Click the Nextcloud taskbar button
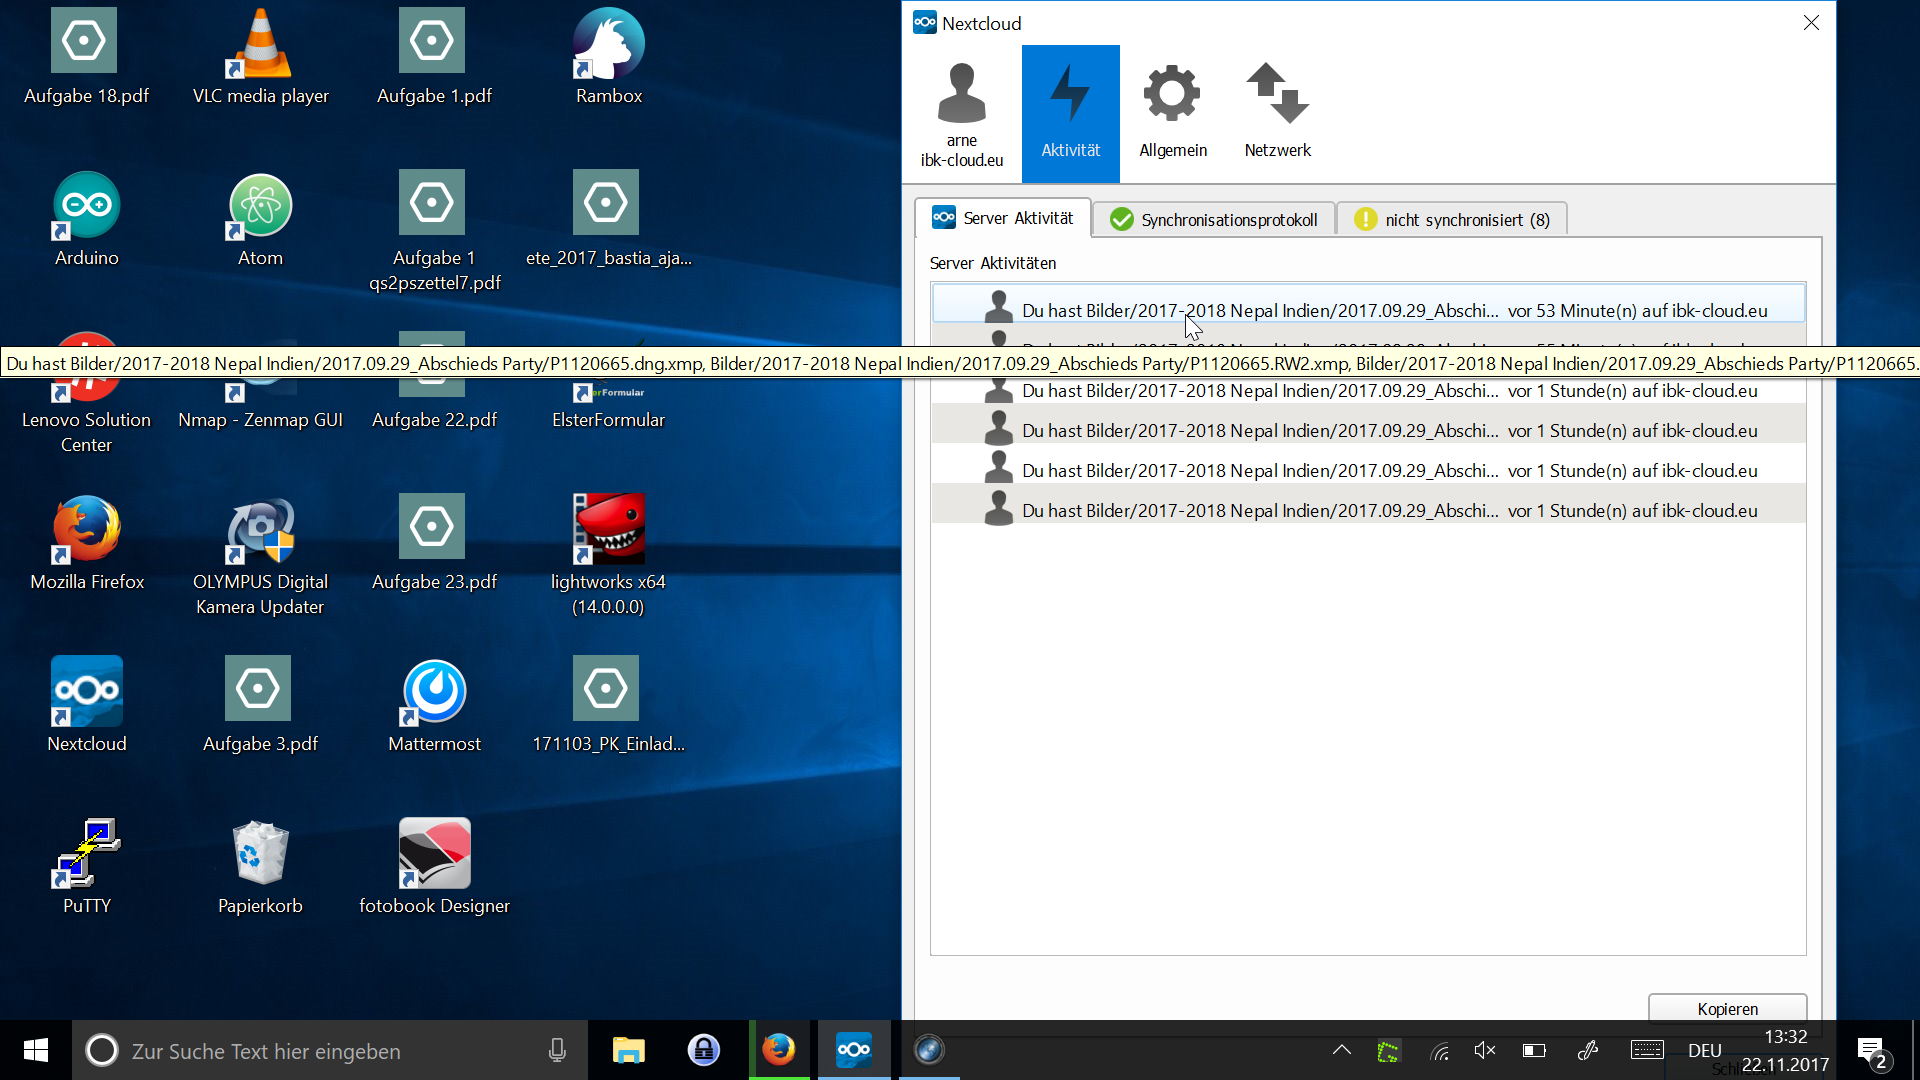Viewport: 1920px width, 1080px height. point(853,1050)
